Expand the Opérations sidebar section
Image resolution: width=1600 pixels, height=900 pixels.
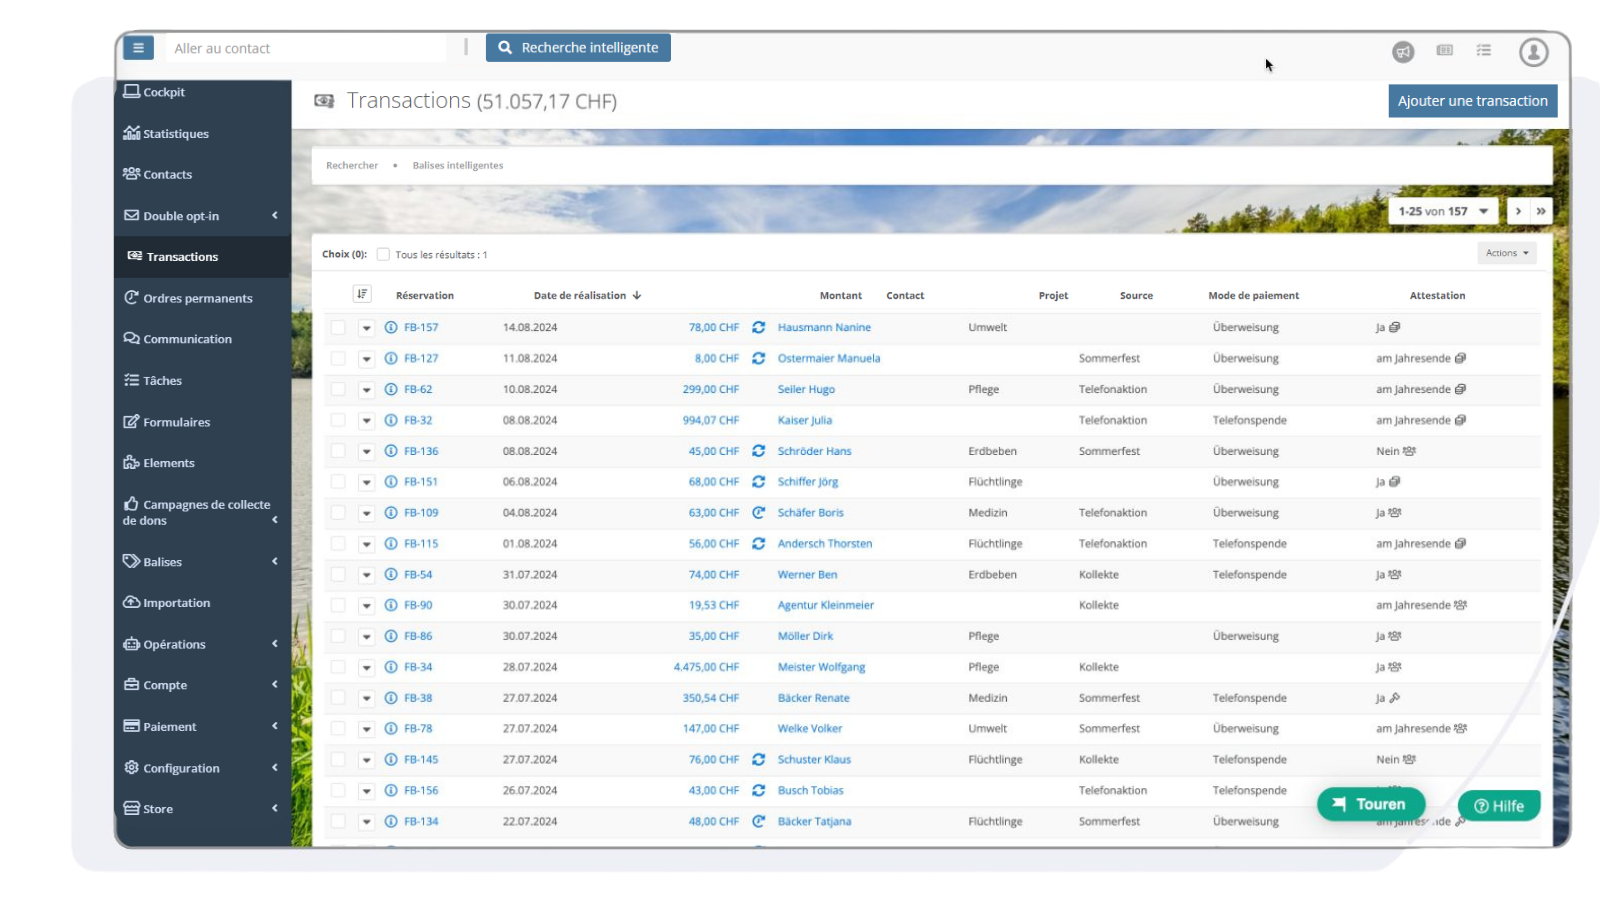(173, 644)
